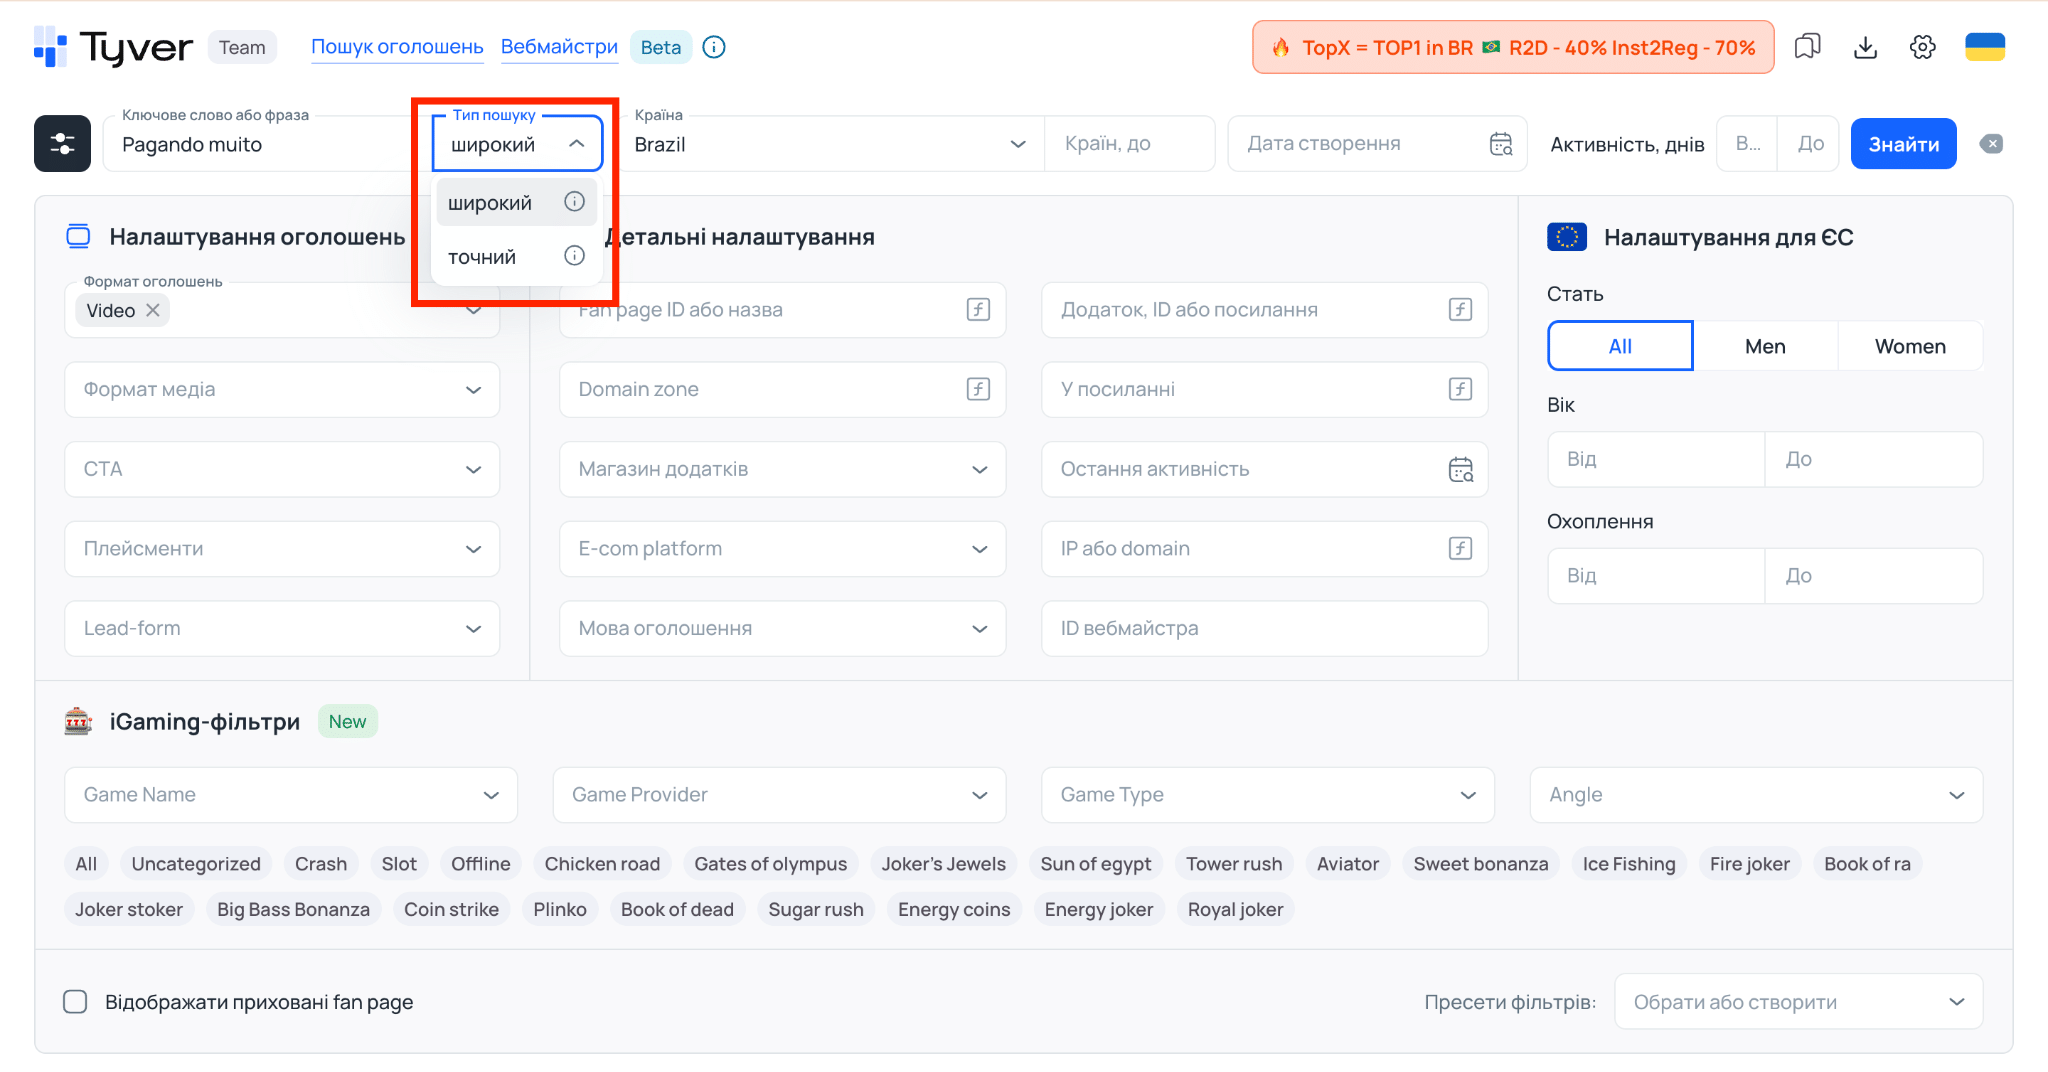
Task: Toggle the Crash game chip
Action: (x=321, y=863)
